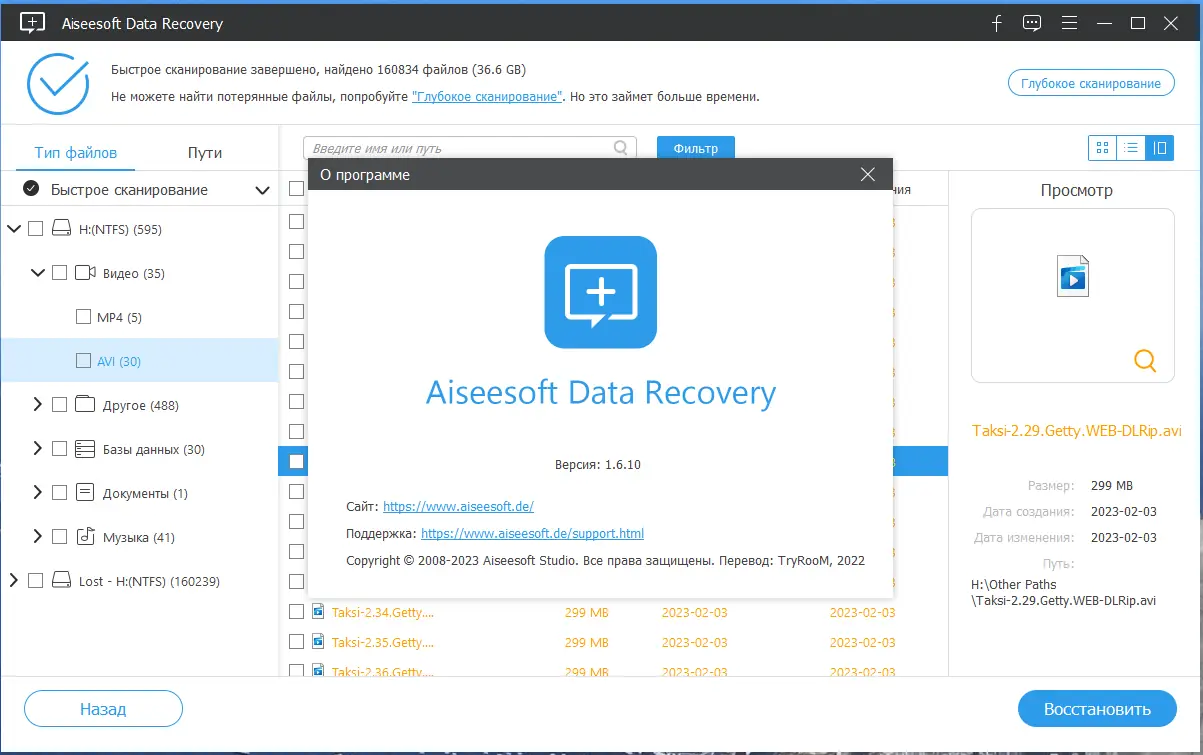Image resolution: width=1203 pixels, height=755 pixels.
Task: Tick the Документы (1) checkbox
Action: pos(59,493)
